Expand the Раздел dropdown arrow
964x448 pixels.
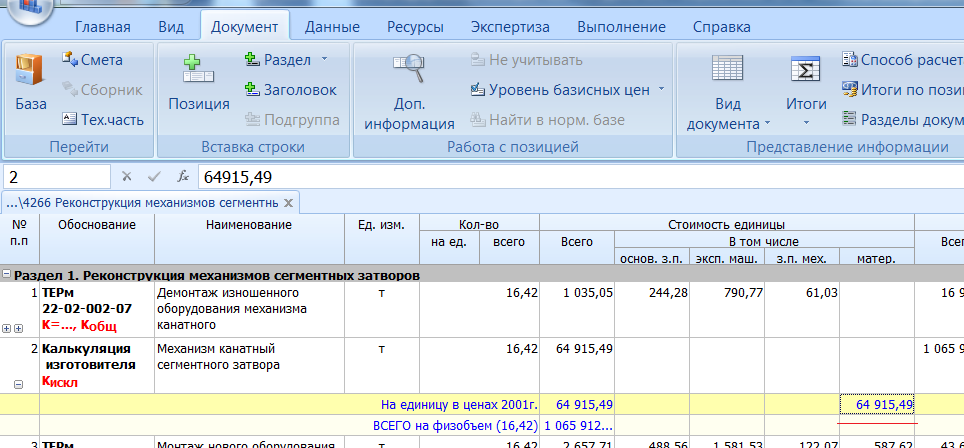pyautogui.click(x=324, y=60)
